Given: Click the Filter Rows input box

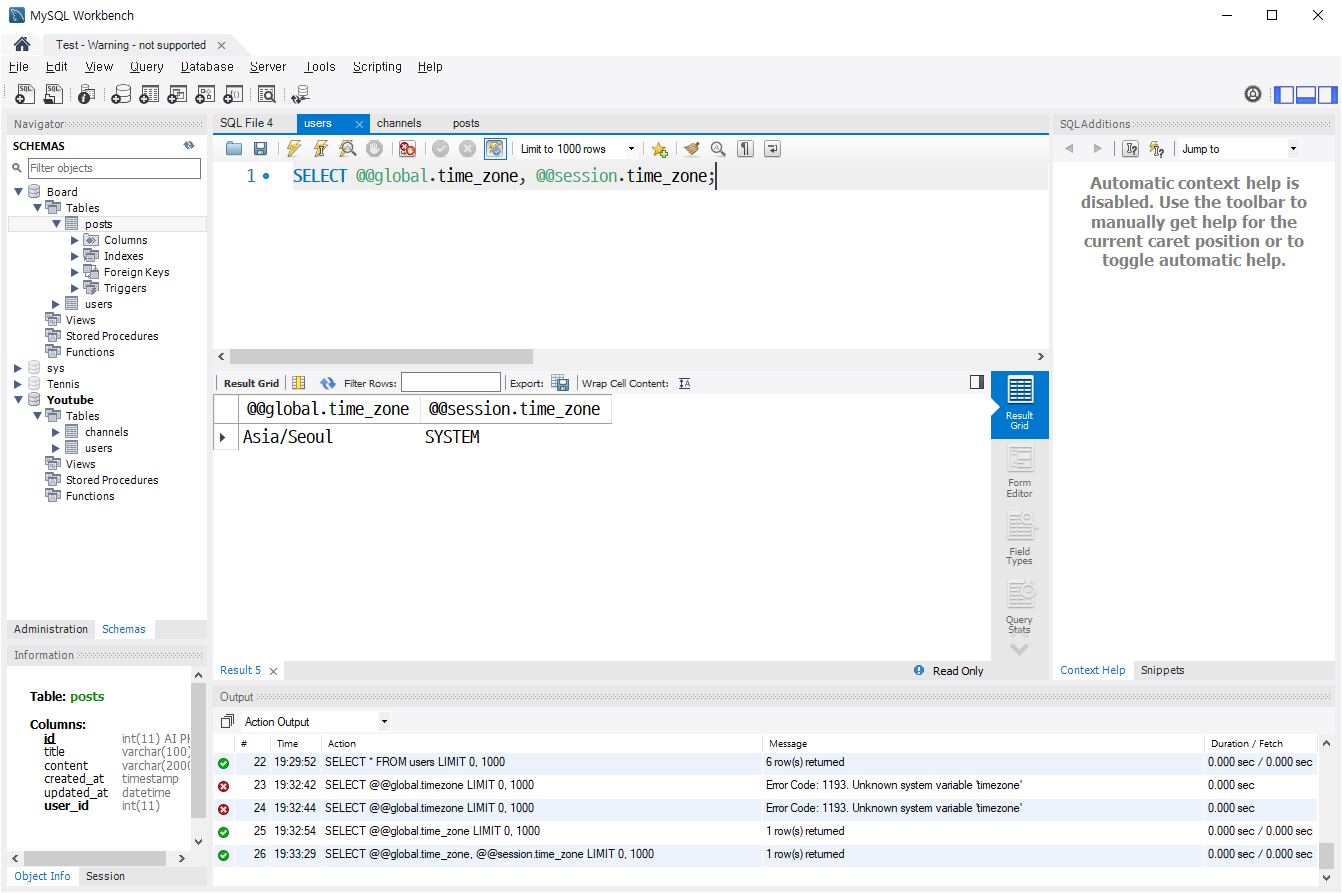Looking at the screenshot, I should (451, 383).
